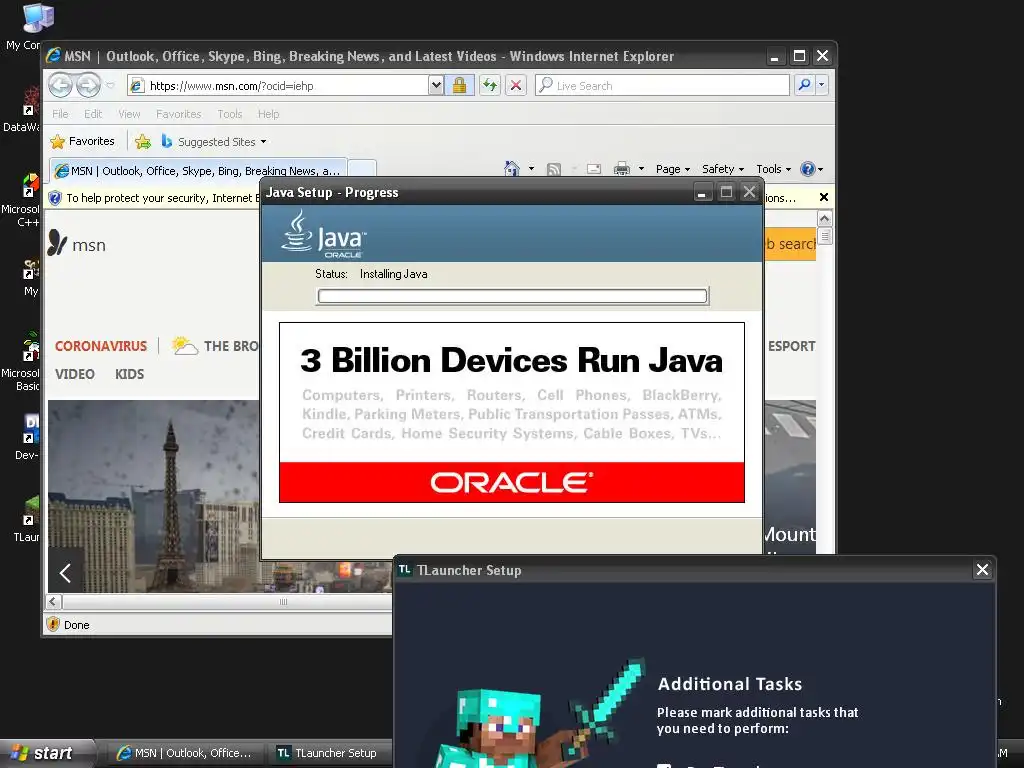The image size is (1024, 768).
Task: Open the ESPORT link on MSN
Action: click(792, 346)
